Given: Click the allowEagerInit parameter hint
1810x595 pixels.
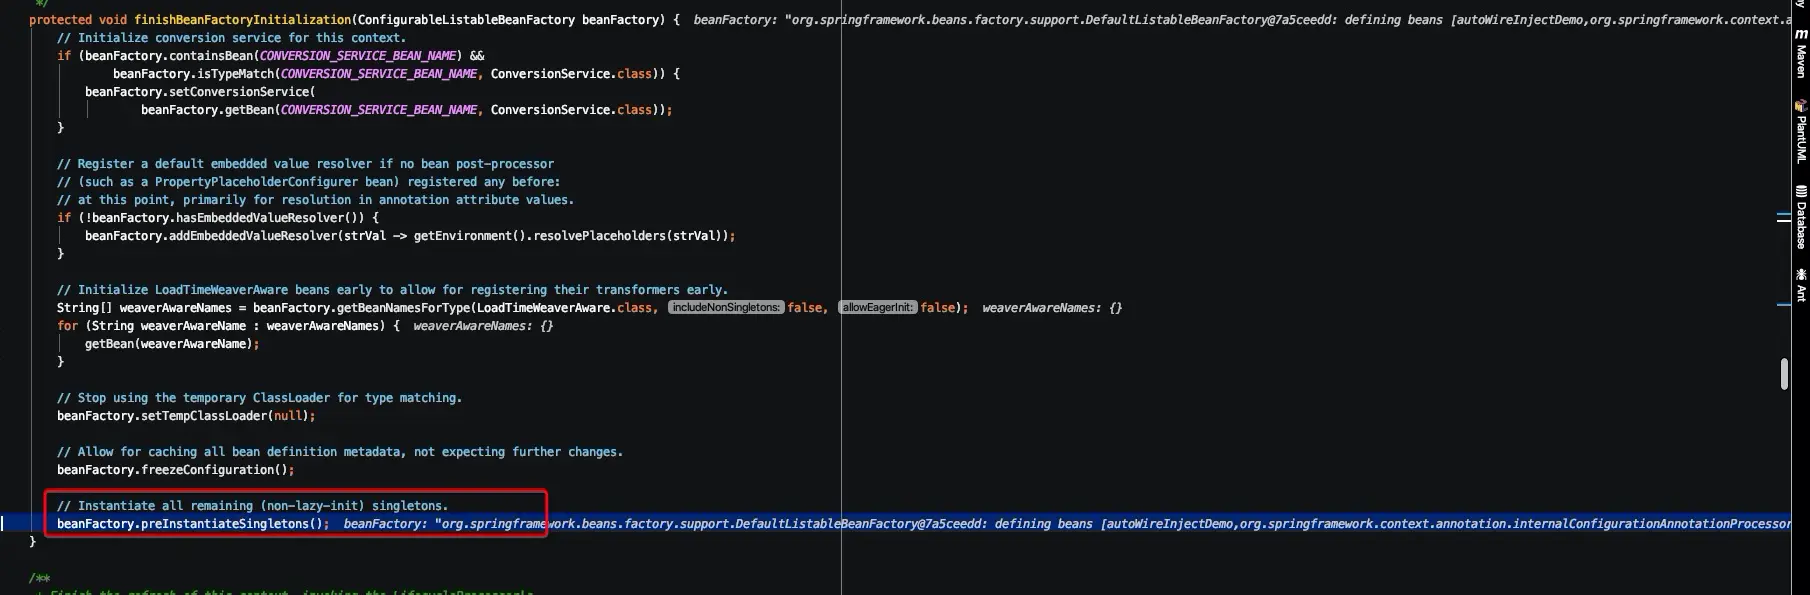Looking at the screenshot, I should click(x=878, y=307).
